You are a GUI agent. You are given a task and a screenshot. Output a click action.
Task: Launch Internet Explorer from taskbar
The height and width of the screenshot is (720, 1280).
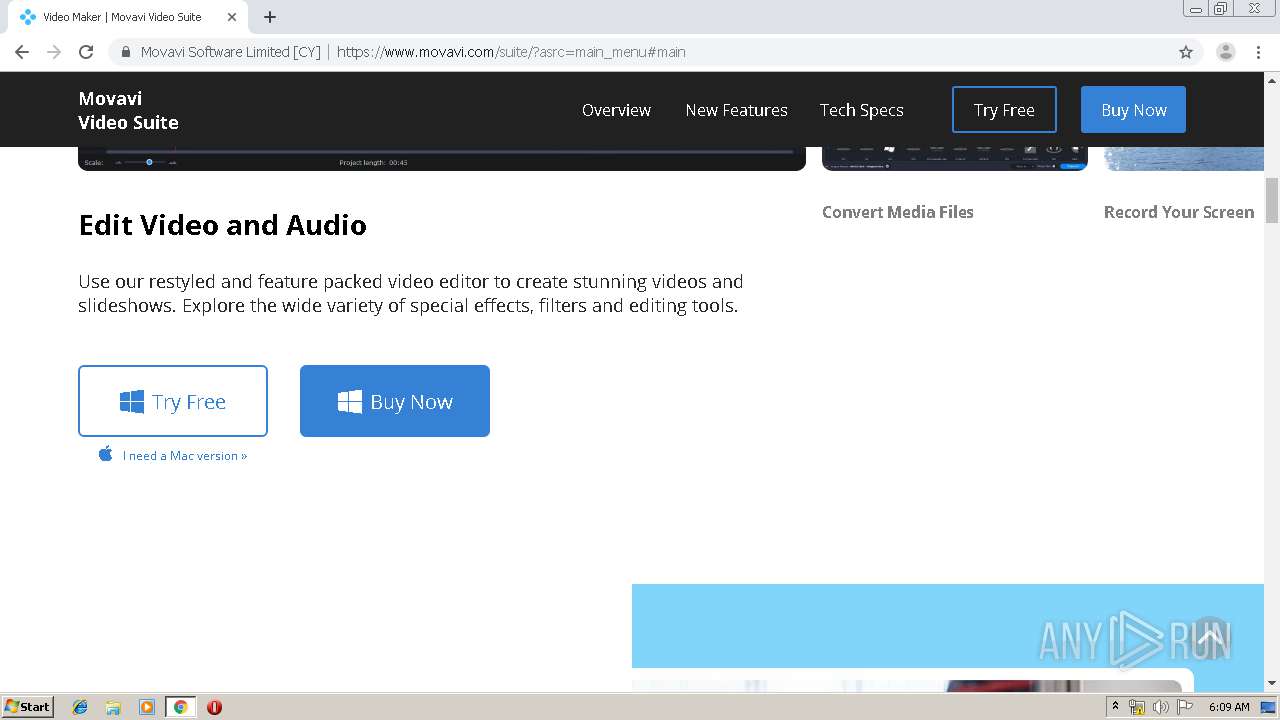(80, 707)
